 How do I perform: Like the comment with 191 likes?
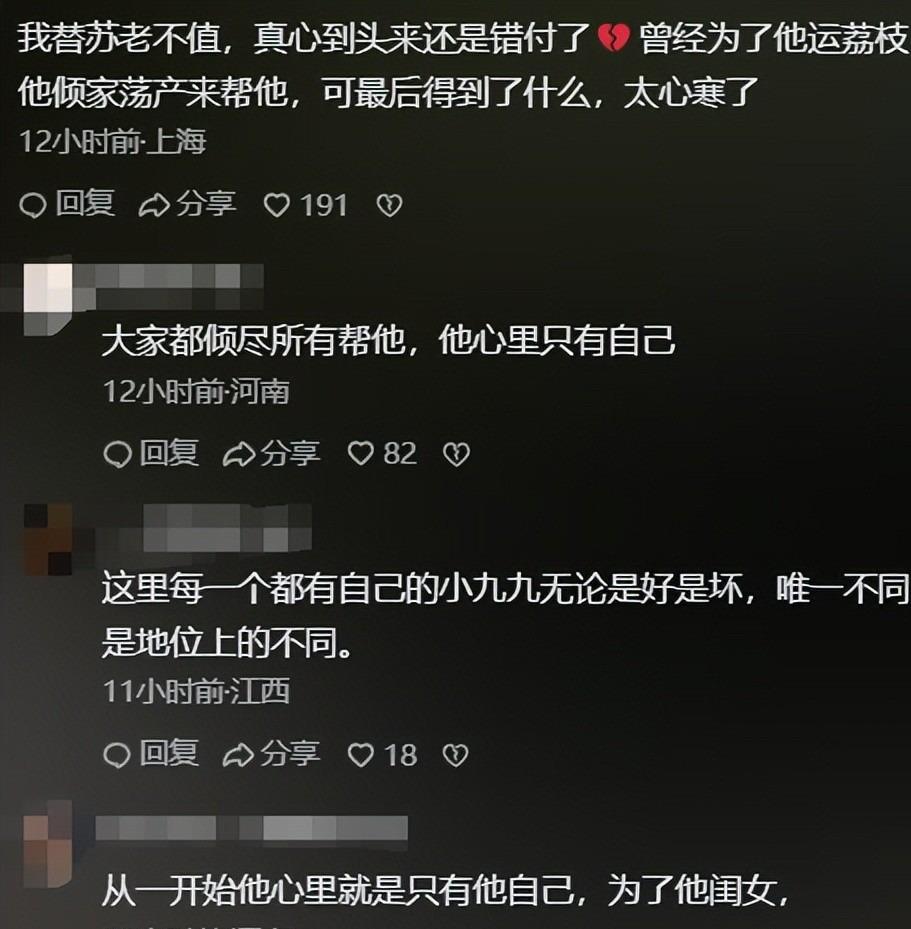coord(305,205)
